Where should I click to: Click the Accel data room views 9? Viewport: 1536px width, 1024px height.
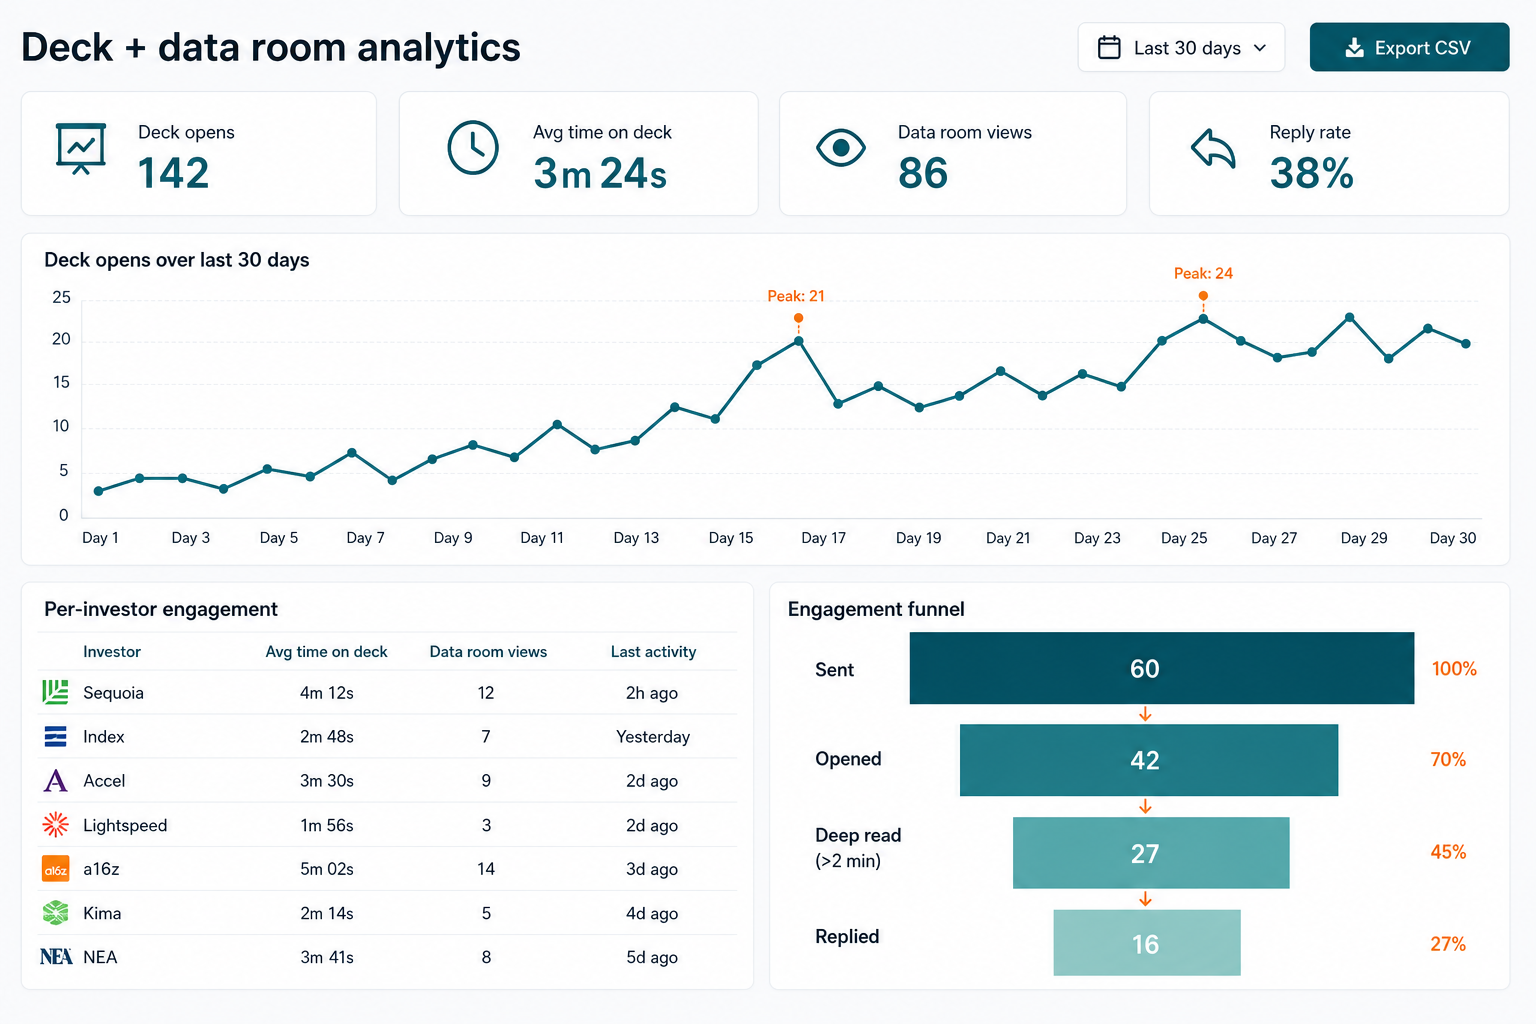486,781
